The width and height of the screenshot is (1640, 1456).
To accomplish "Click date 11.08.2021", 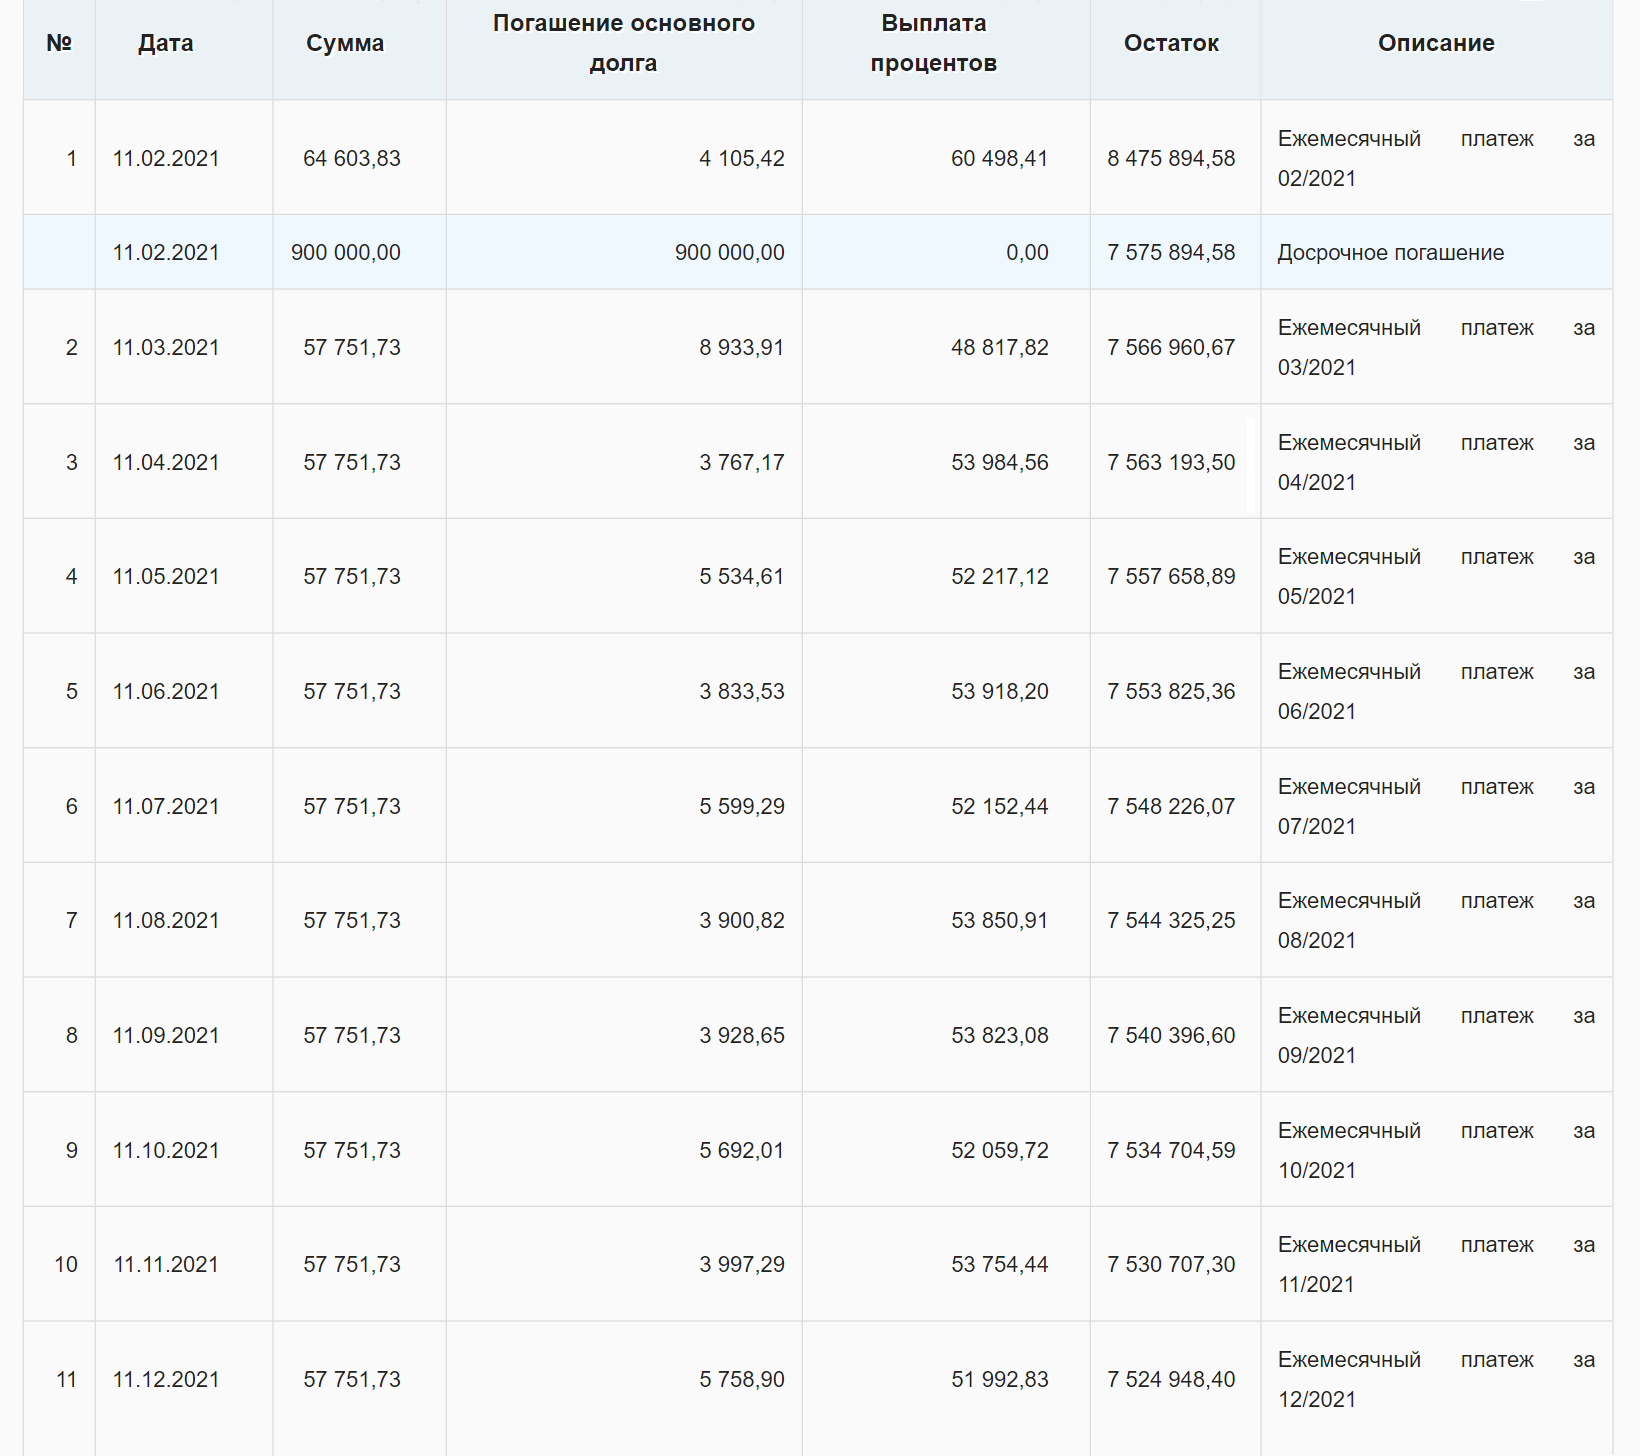I will 166,920.
